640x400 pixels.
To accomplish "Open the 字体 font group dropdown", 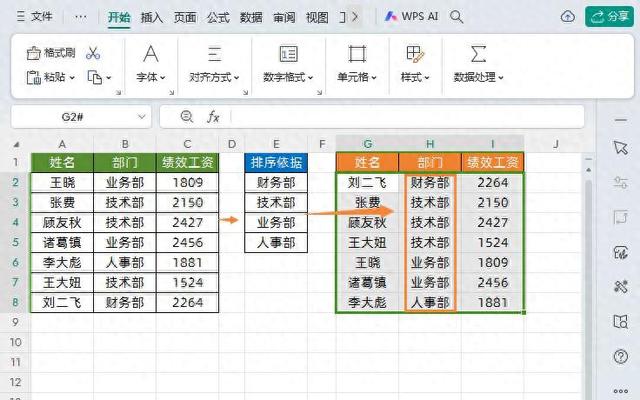I will (x=151, y=77).
